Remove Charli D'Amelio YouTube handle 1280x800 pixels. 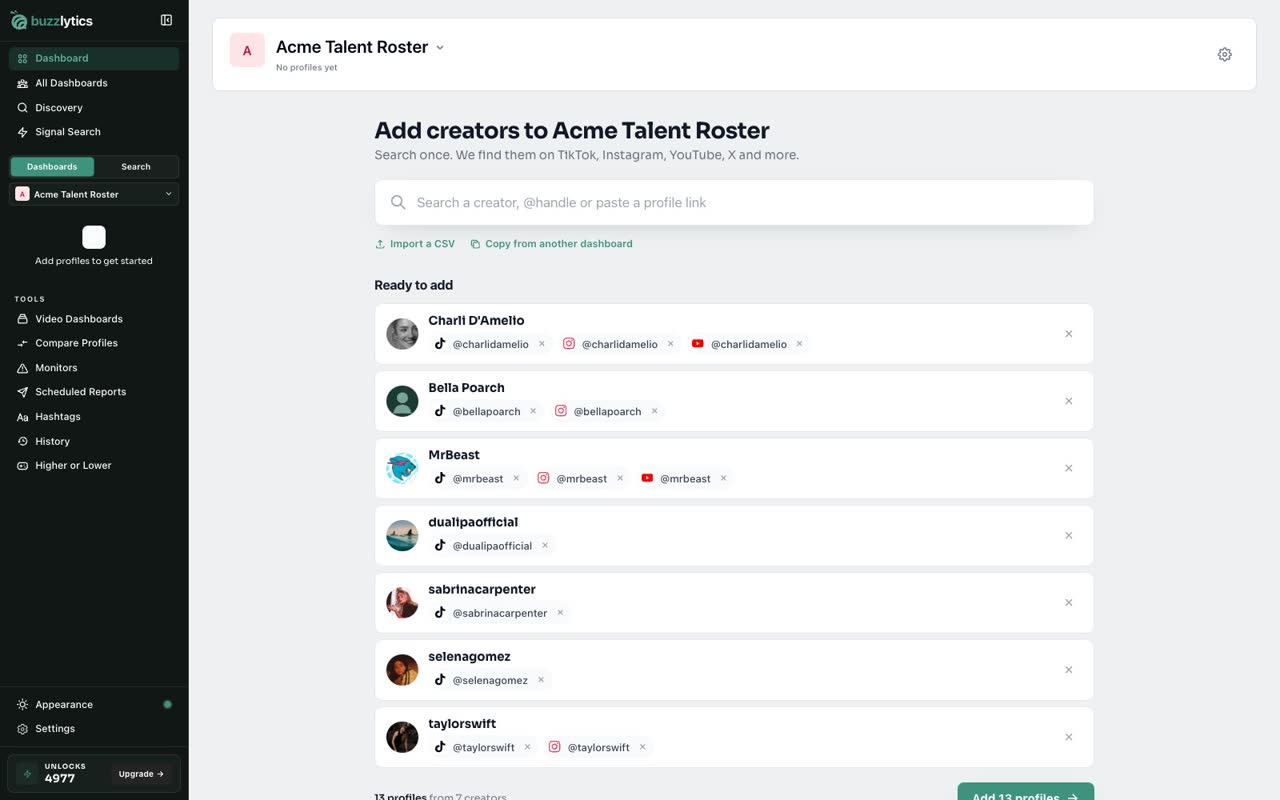(x=799, y=344)
